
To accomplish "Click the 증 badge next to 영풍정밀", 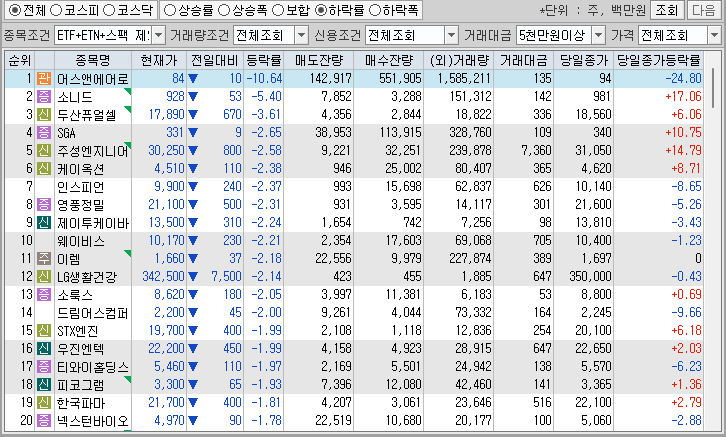I will 44,204.
